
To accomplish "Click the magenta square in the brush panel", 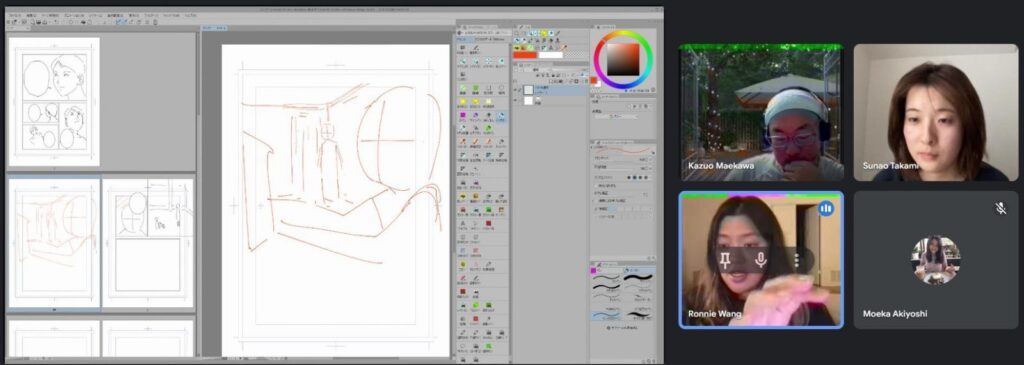I will pos(593,270).
